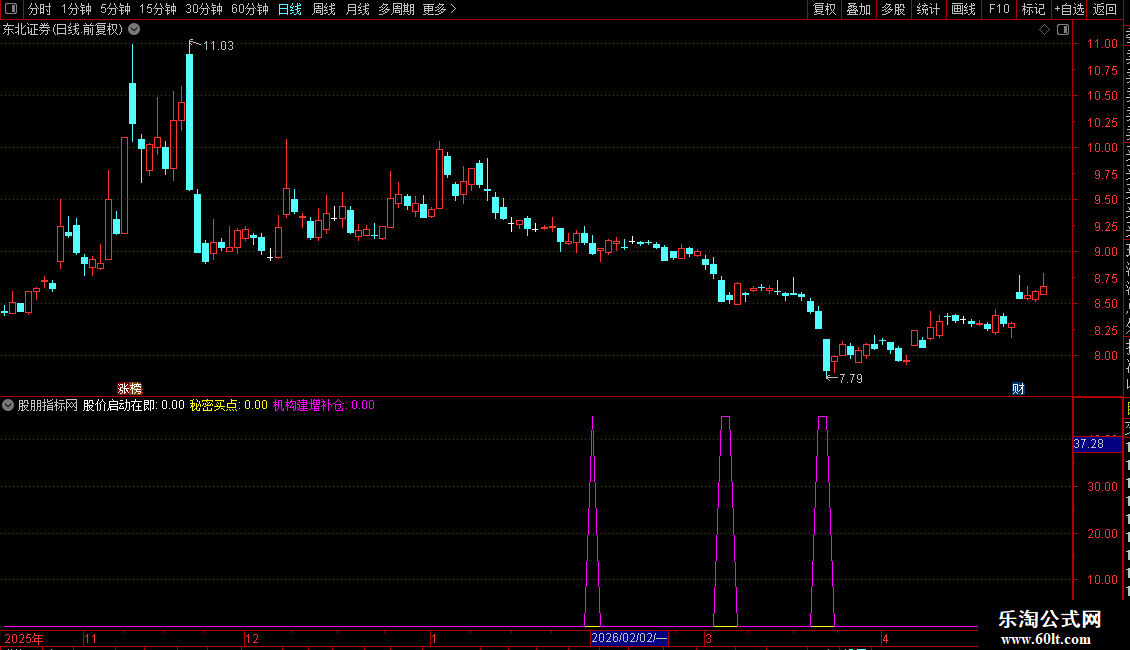Toggle the left sidebar panel icon
Image resolution: width=1130 pixels, height=650 pixels.
pyautogui.click(x=11, y=9)
